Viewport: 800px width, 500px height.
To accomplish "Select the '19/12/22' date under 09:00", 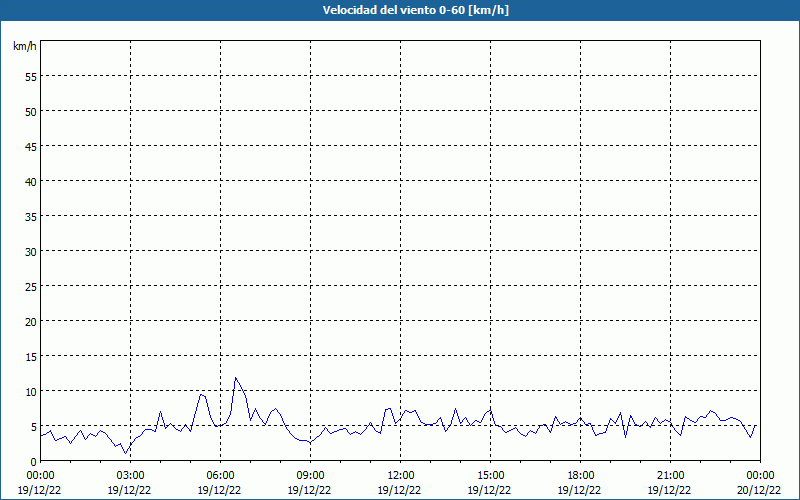I will click(x=309, y=490).
